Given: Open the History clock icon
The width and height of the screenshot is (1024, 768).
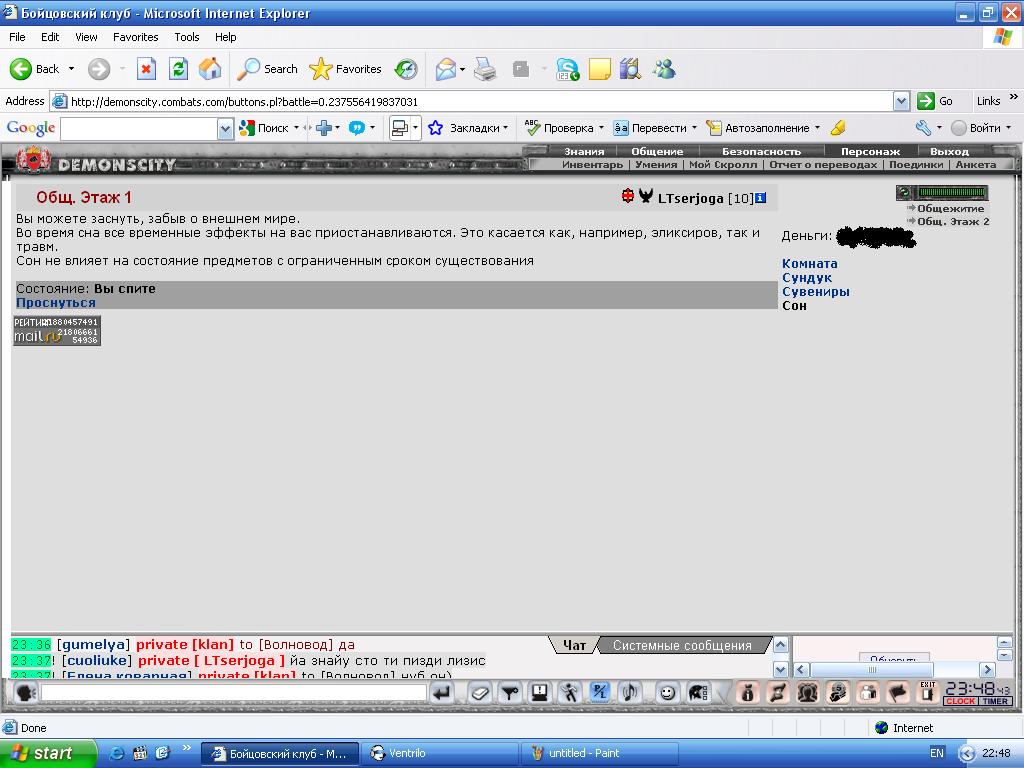Looking at the screenshot, I should 406,69.
